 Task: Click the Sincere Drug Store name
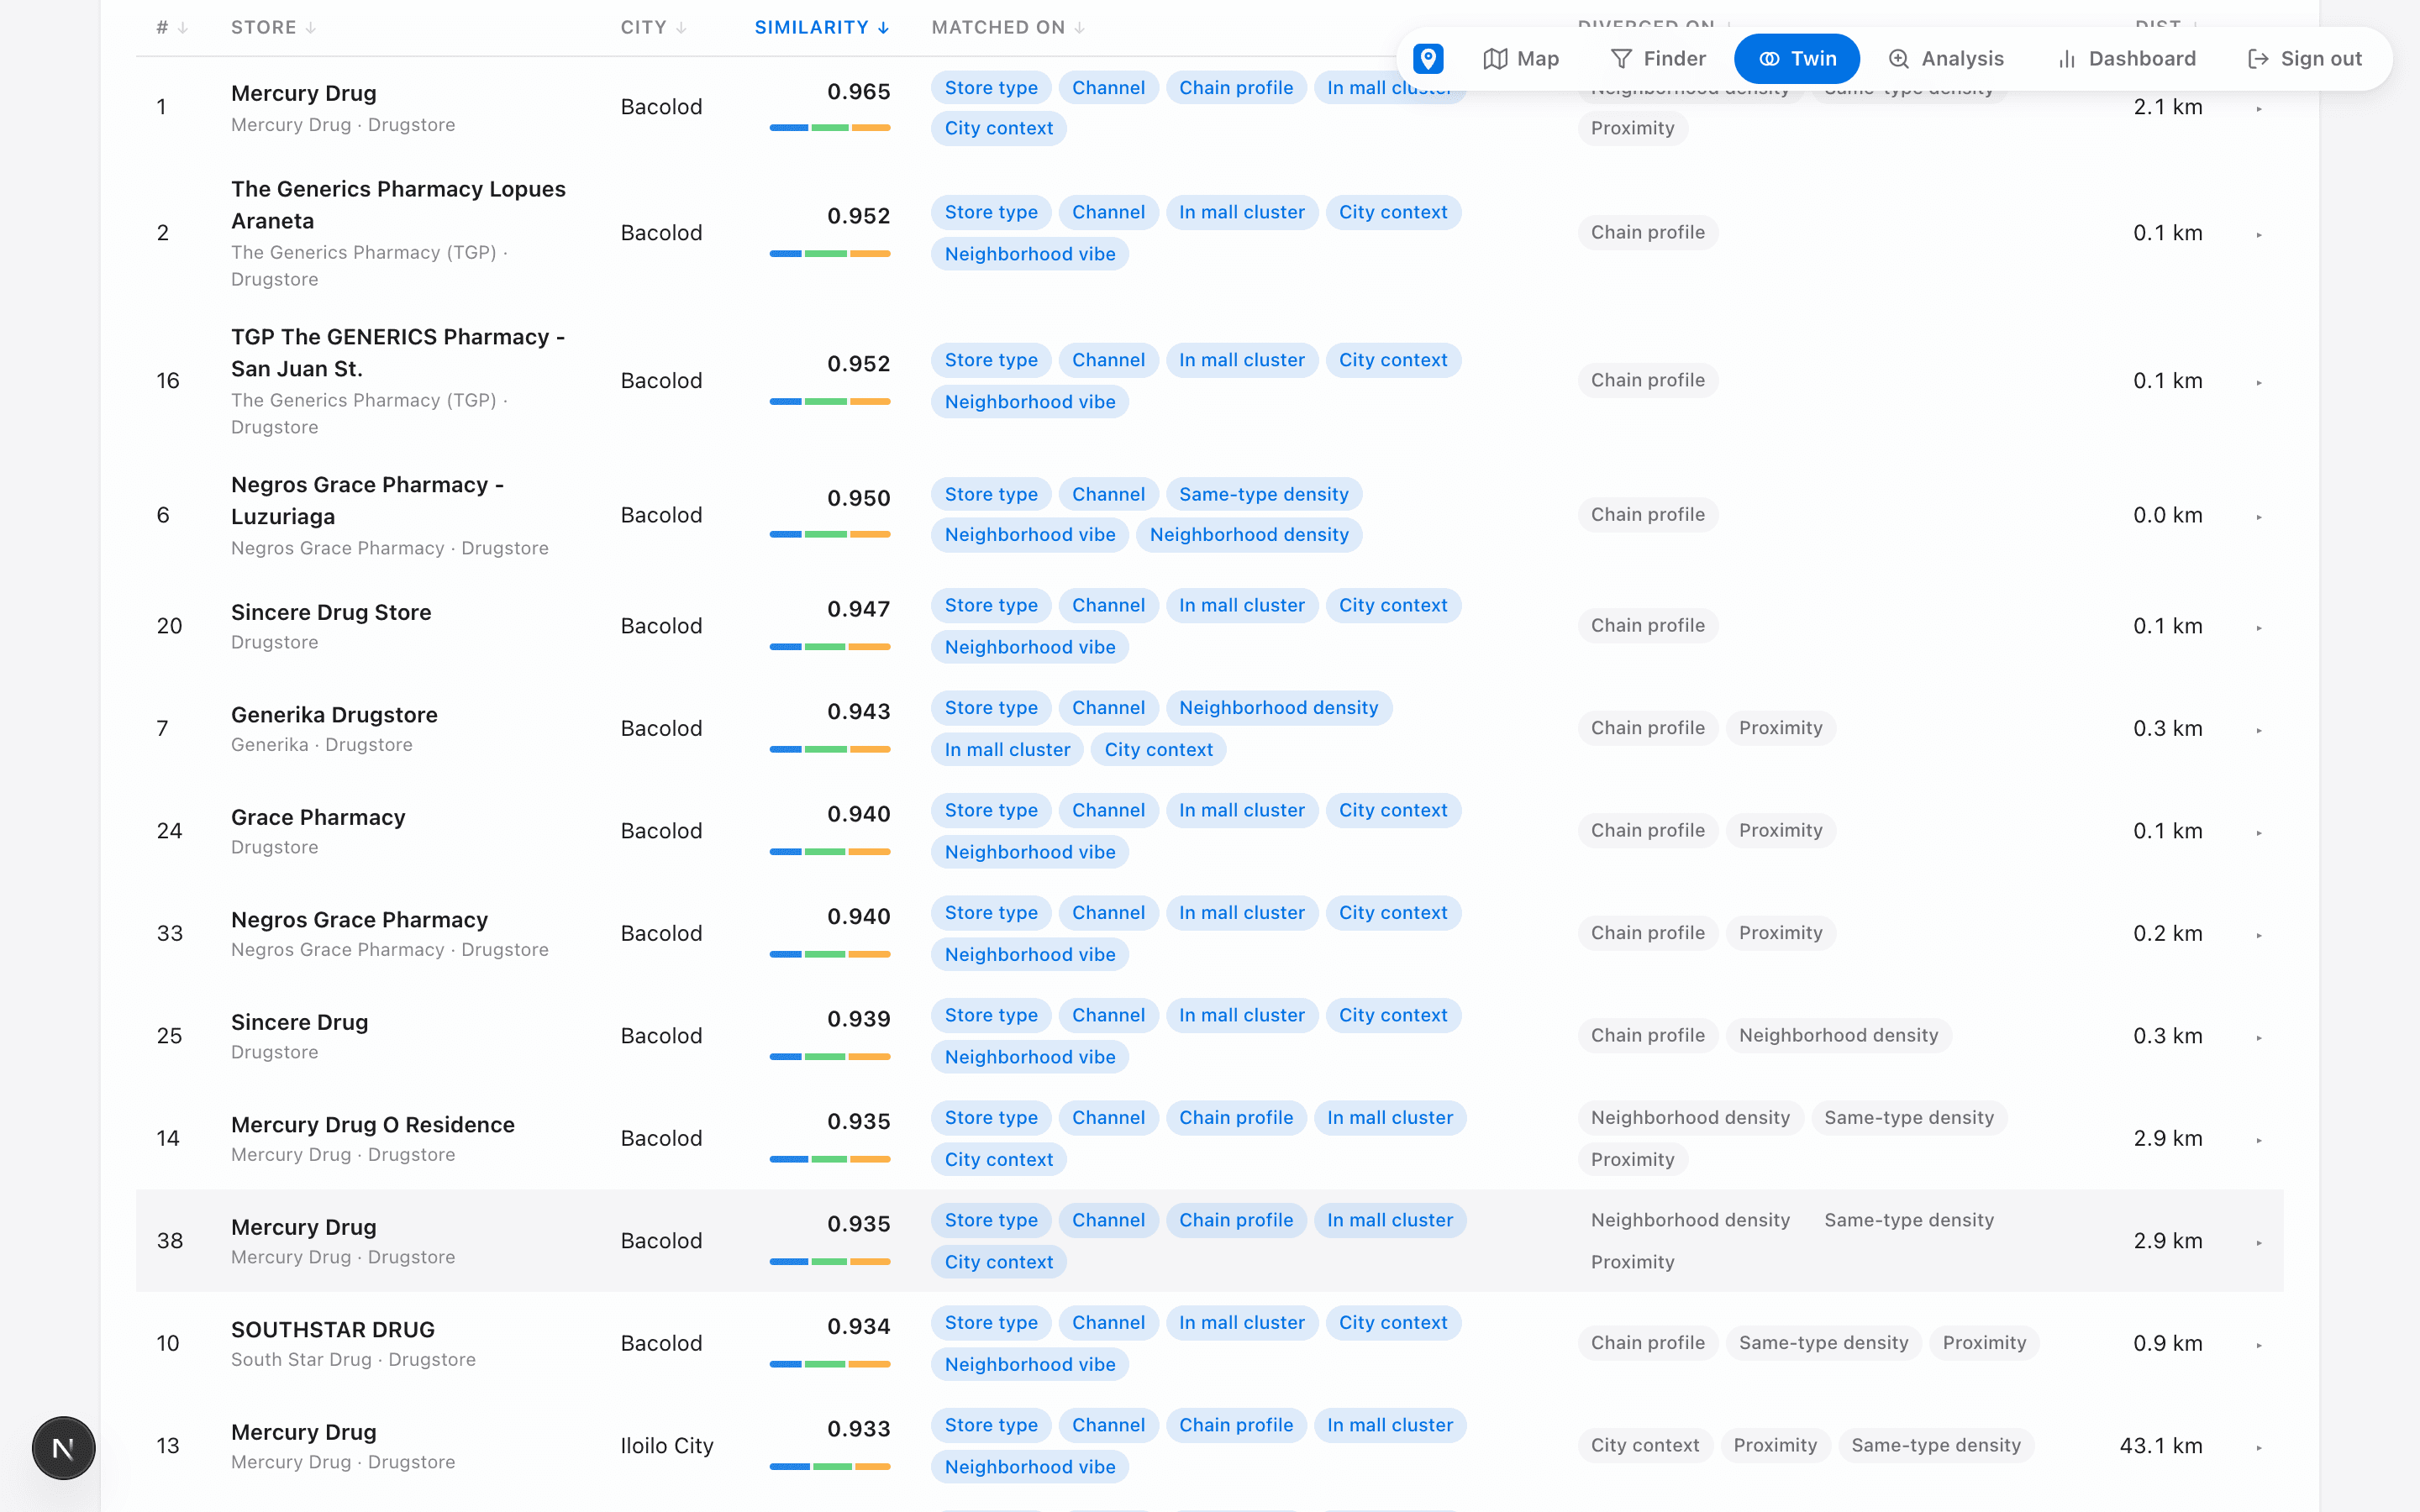click(x=331, y=612)
